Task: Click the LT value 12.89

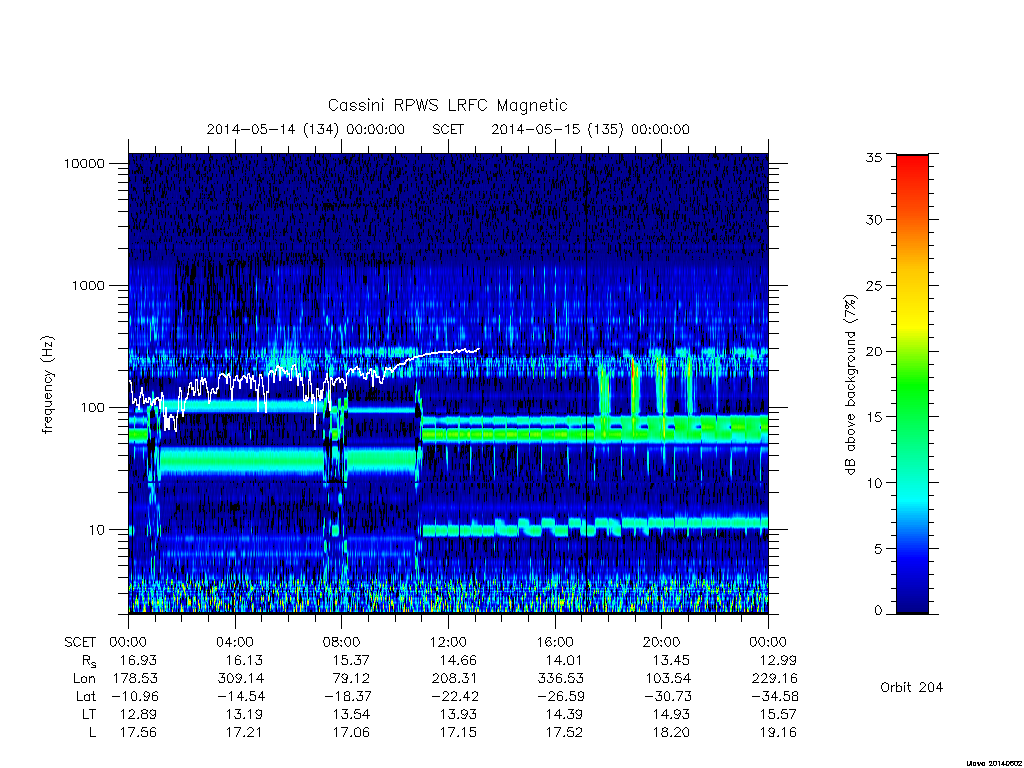Action: point(138,715)
